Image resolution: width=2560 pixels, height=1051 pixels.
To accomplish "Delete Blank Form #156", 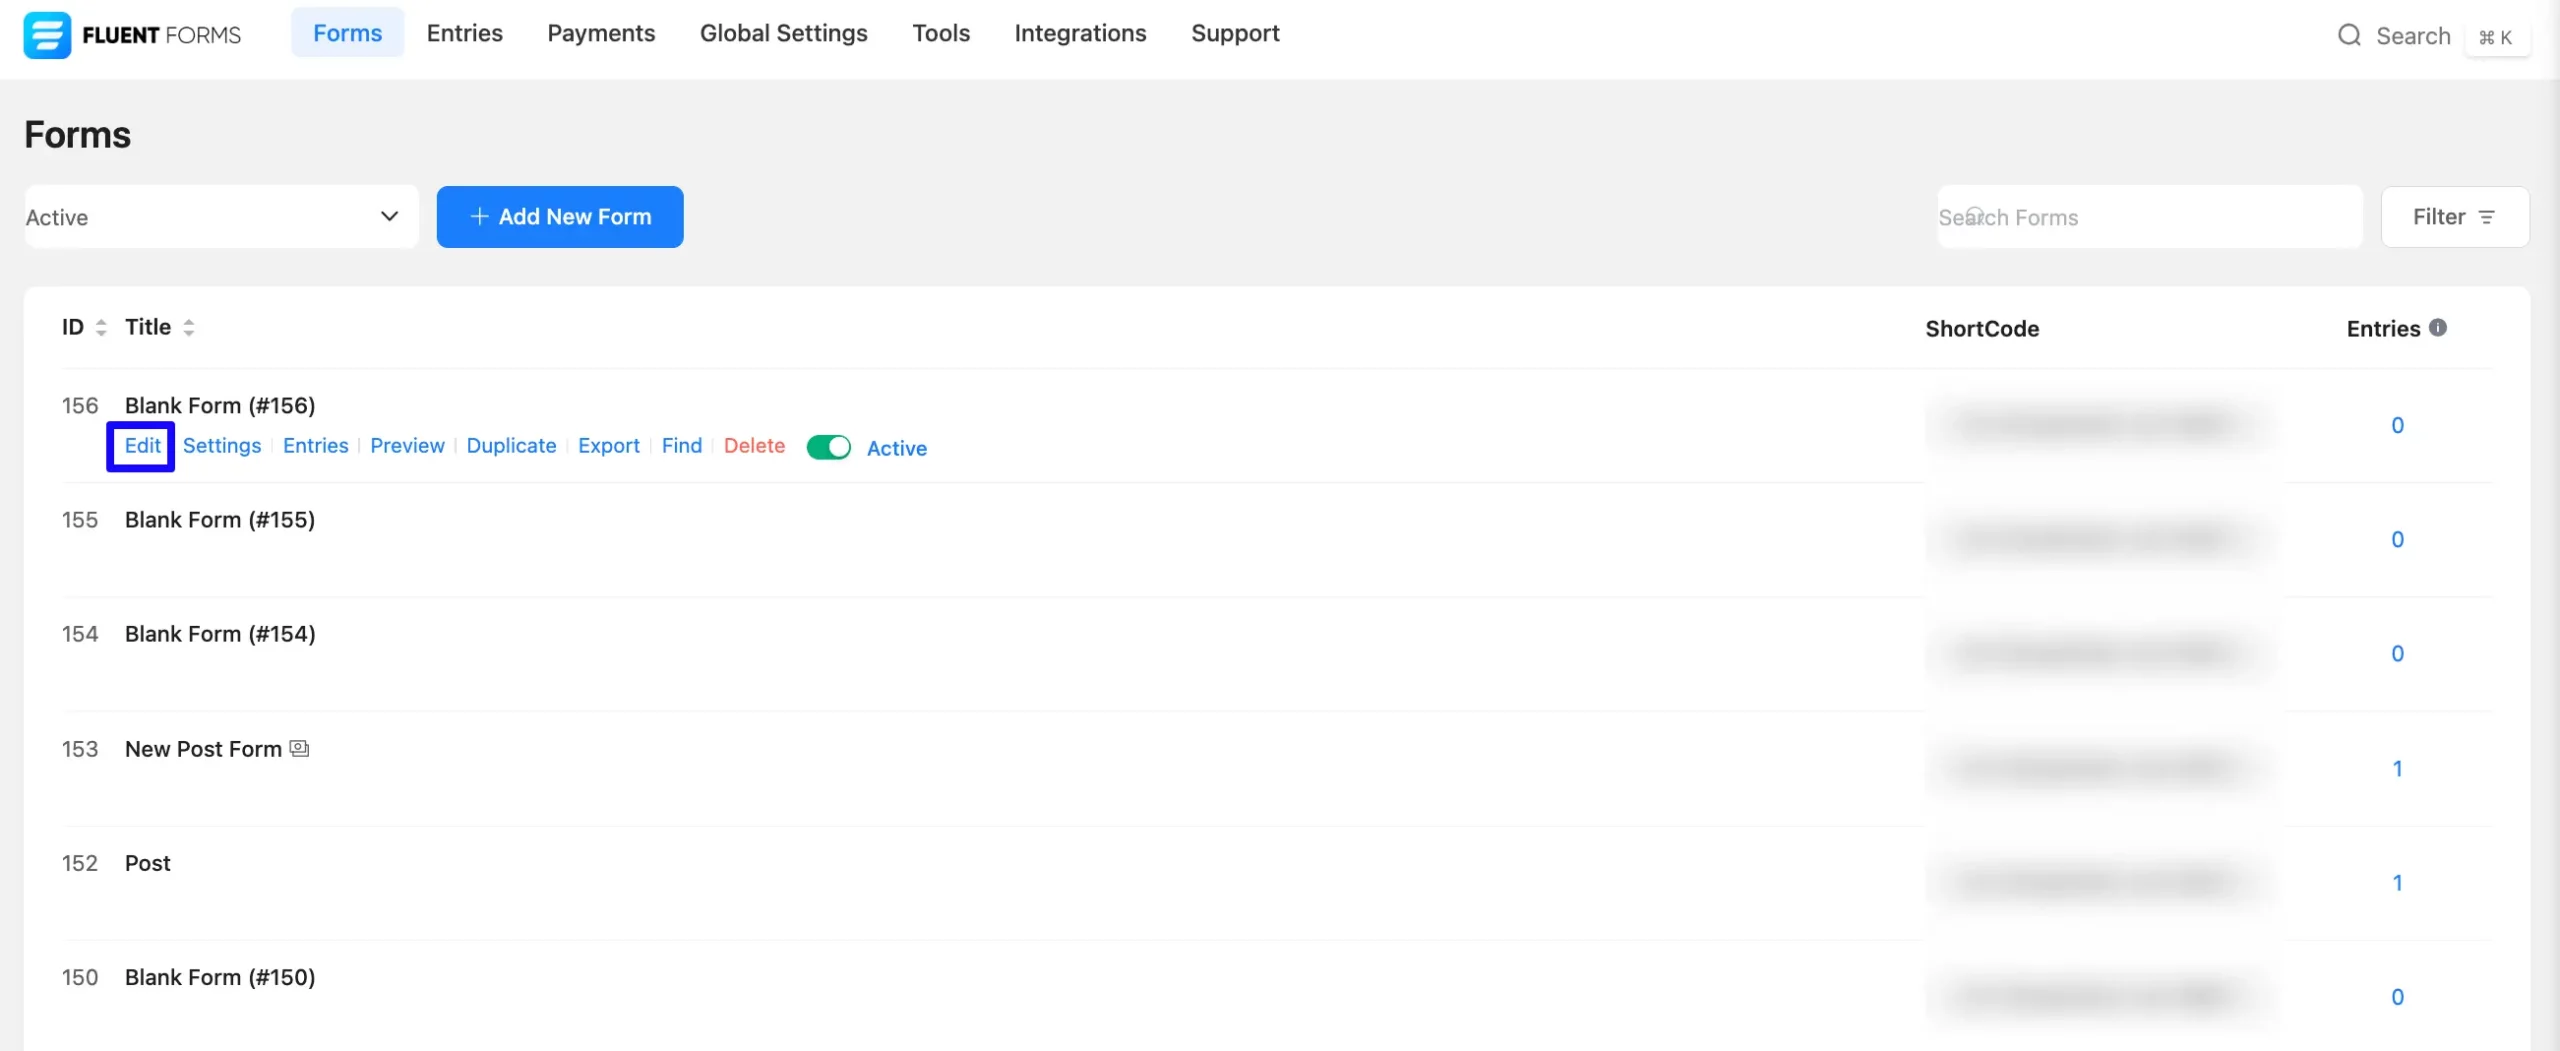I will [754, 446].
